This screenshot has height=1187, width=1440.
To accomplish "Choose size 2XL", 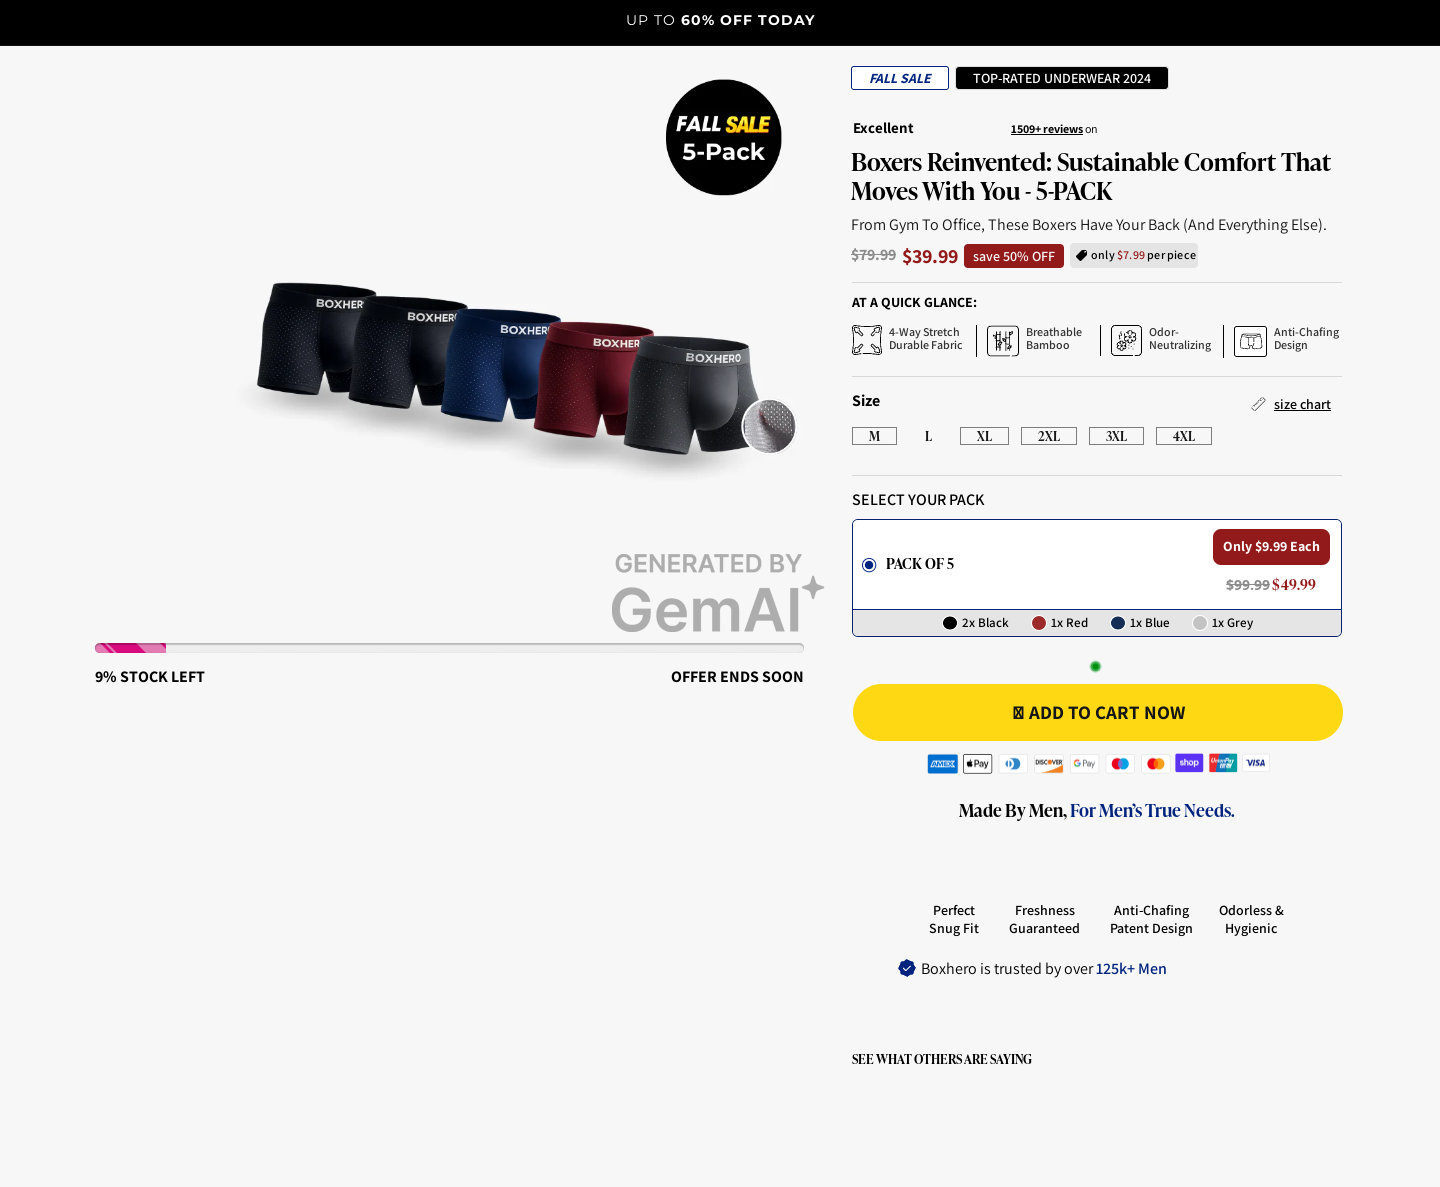I will 1049,436.
